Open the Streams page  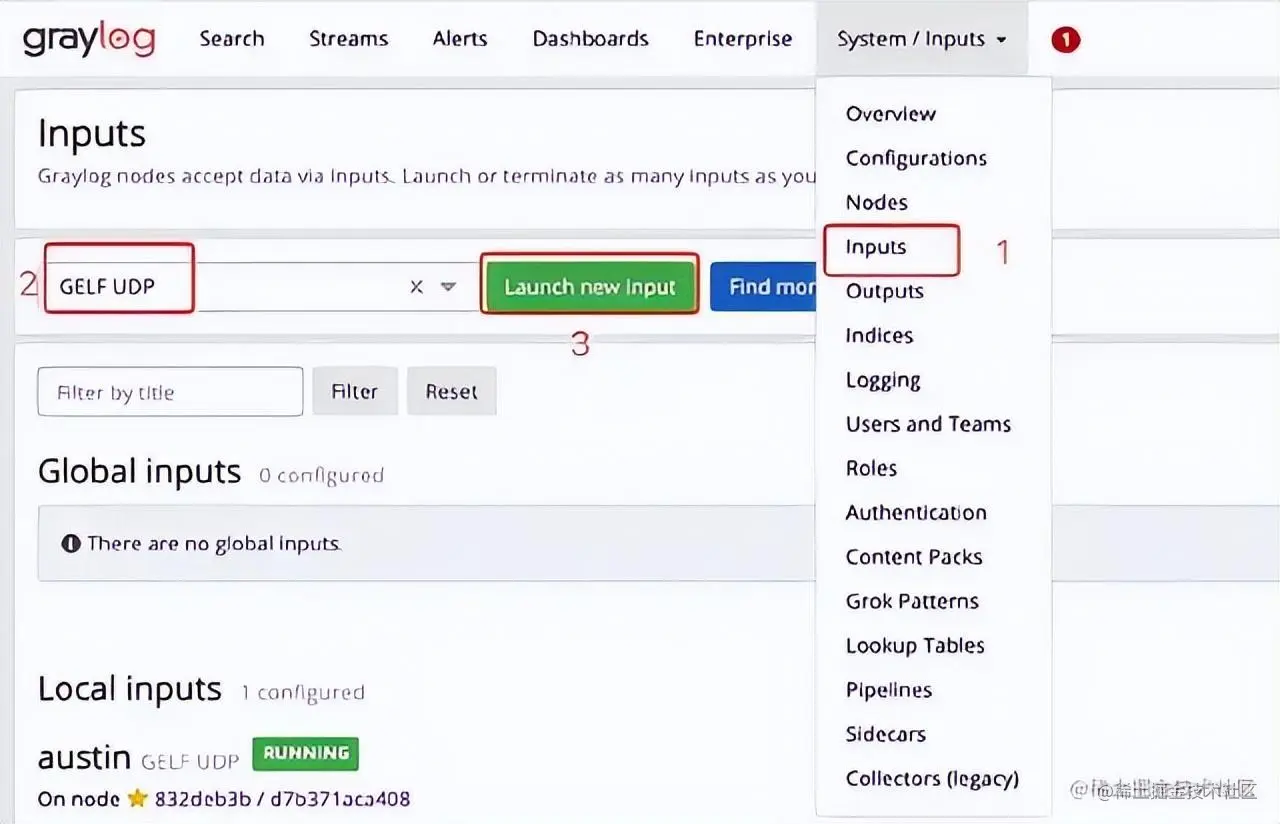pos(348,39)
